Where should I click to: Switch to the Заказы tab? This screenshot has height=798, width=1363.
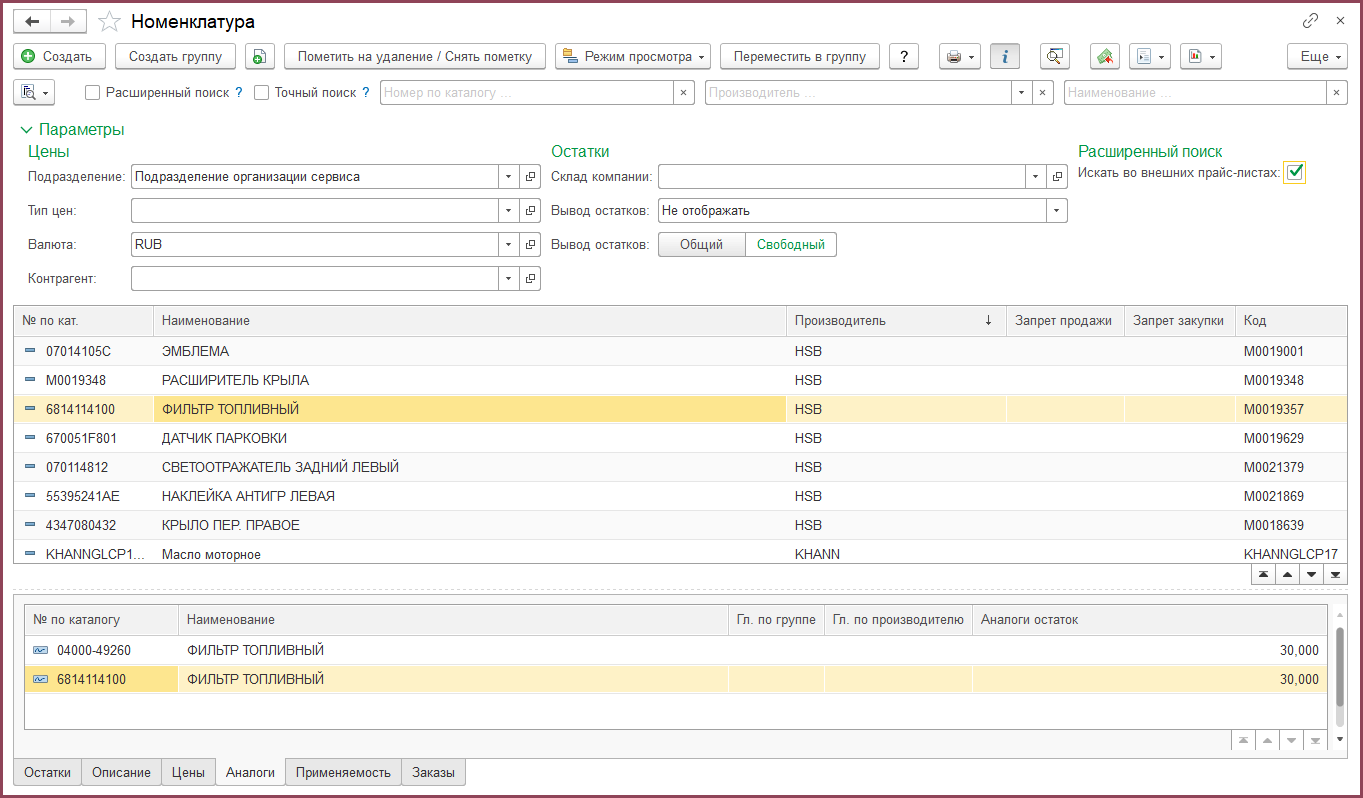(433, 772)
